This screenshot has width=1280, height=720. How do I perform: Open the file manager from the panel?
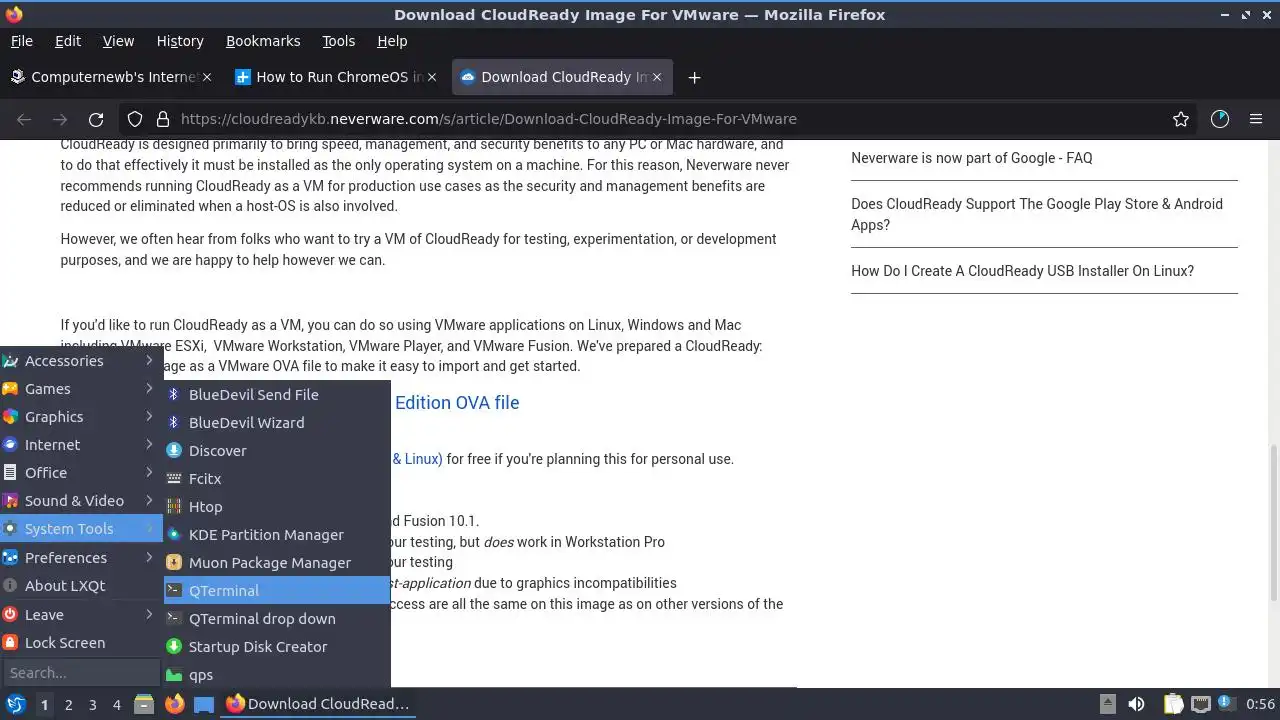pyautogui.click(x=144, y=704)
